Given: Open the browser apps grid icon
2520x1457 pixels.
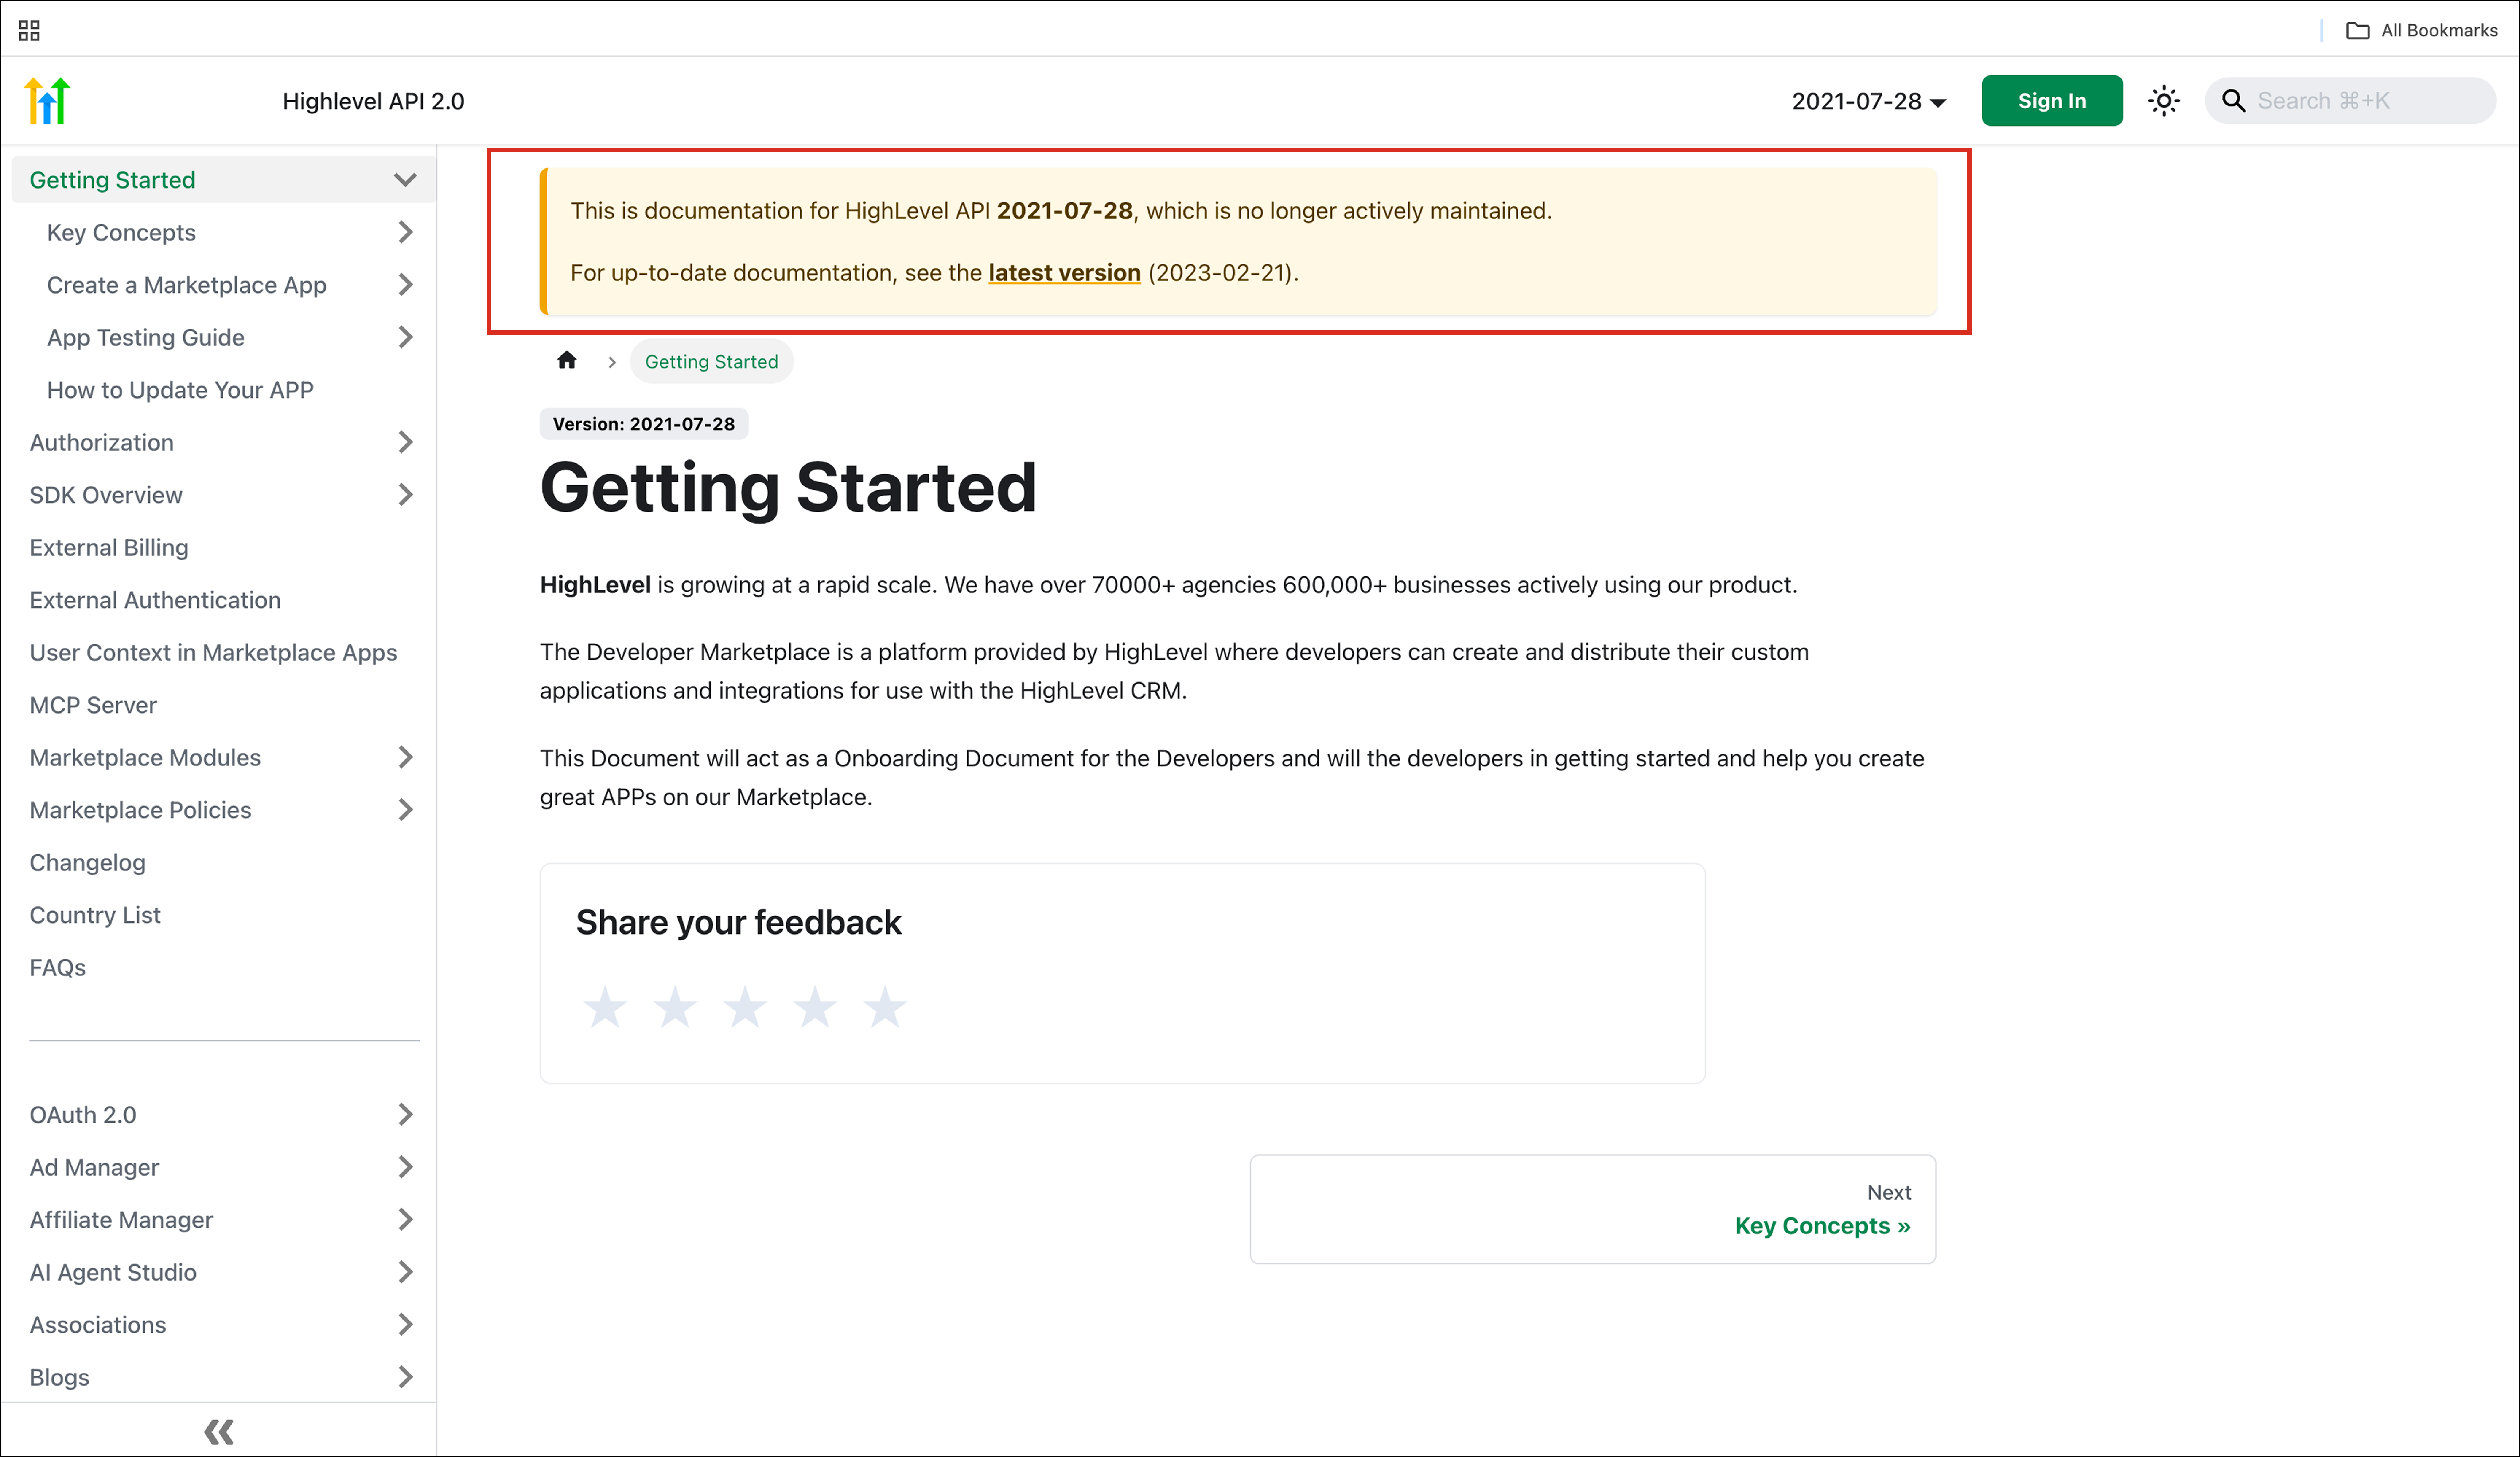Looking at the screenshot, I should click(29, 31).
